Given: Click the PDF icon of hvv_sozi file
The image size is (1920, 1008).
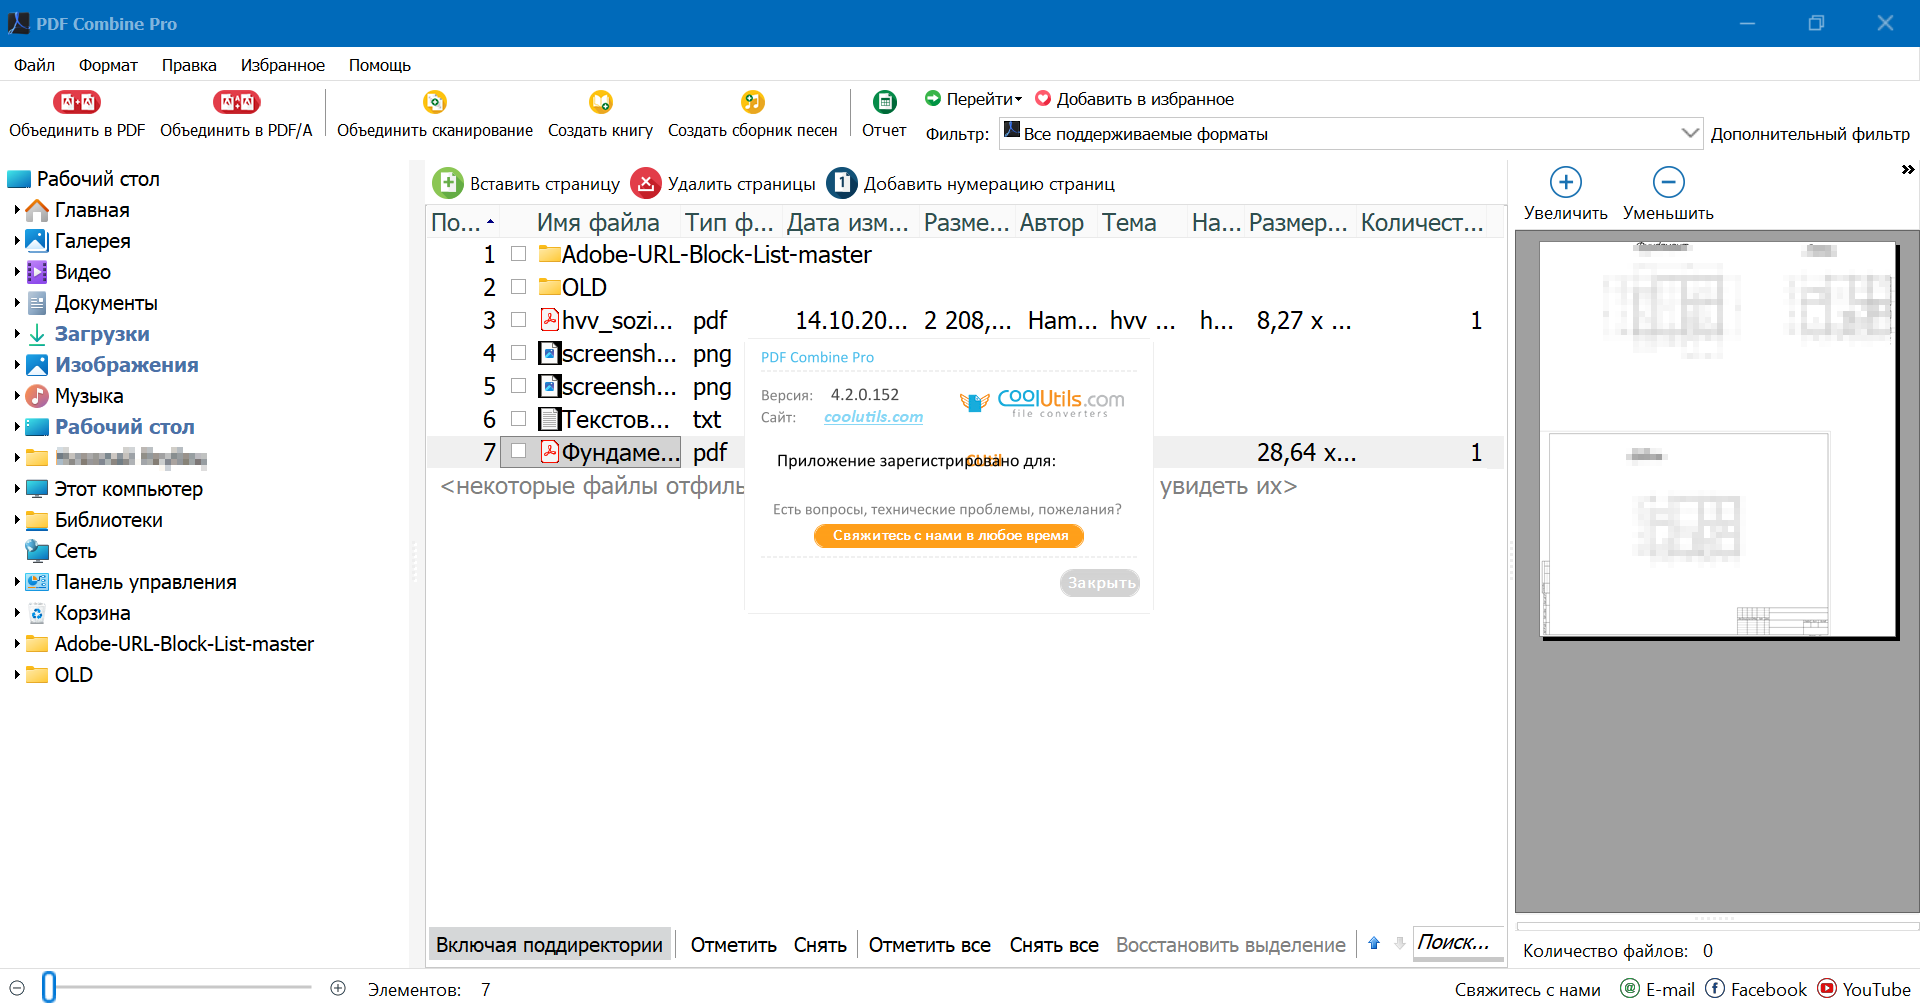Looking at the screenshot, I should click(549, 320).
